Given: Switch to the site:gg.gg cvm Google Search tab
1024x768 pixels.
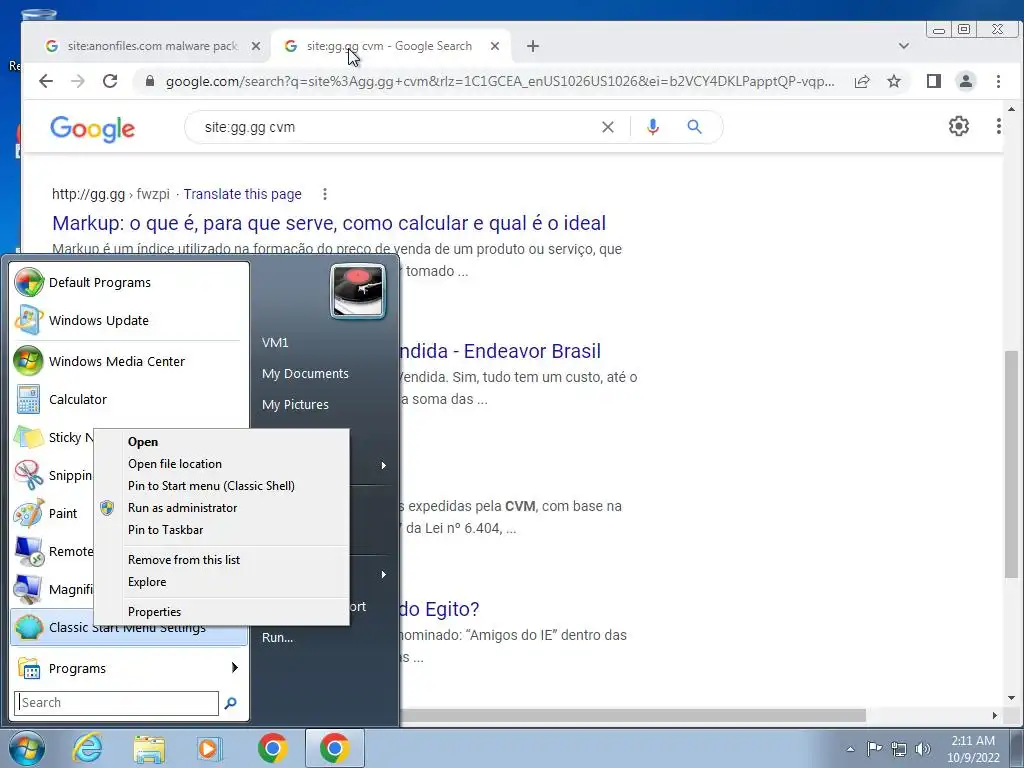Looking at the screenshot, I should [389, 46].
